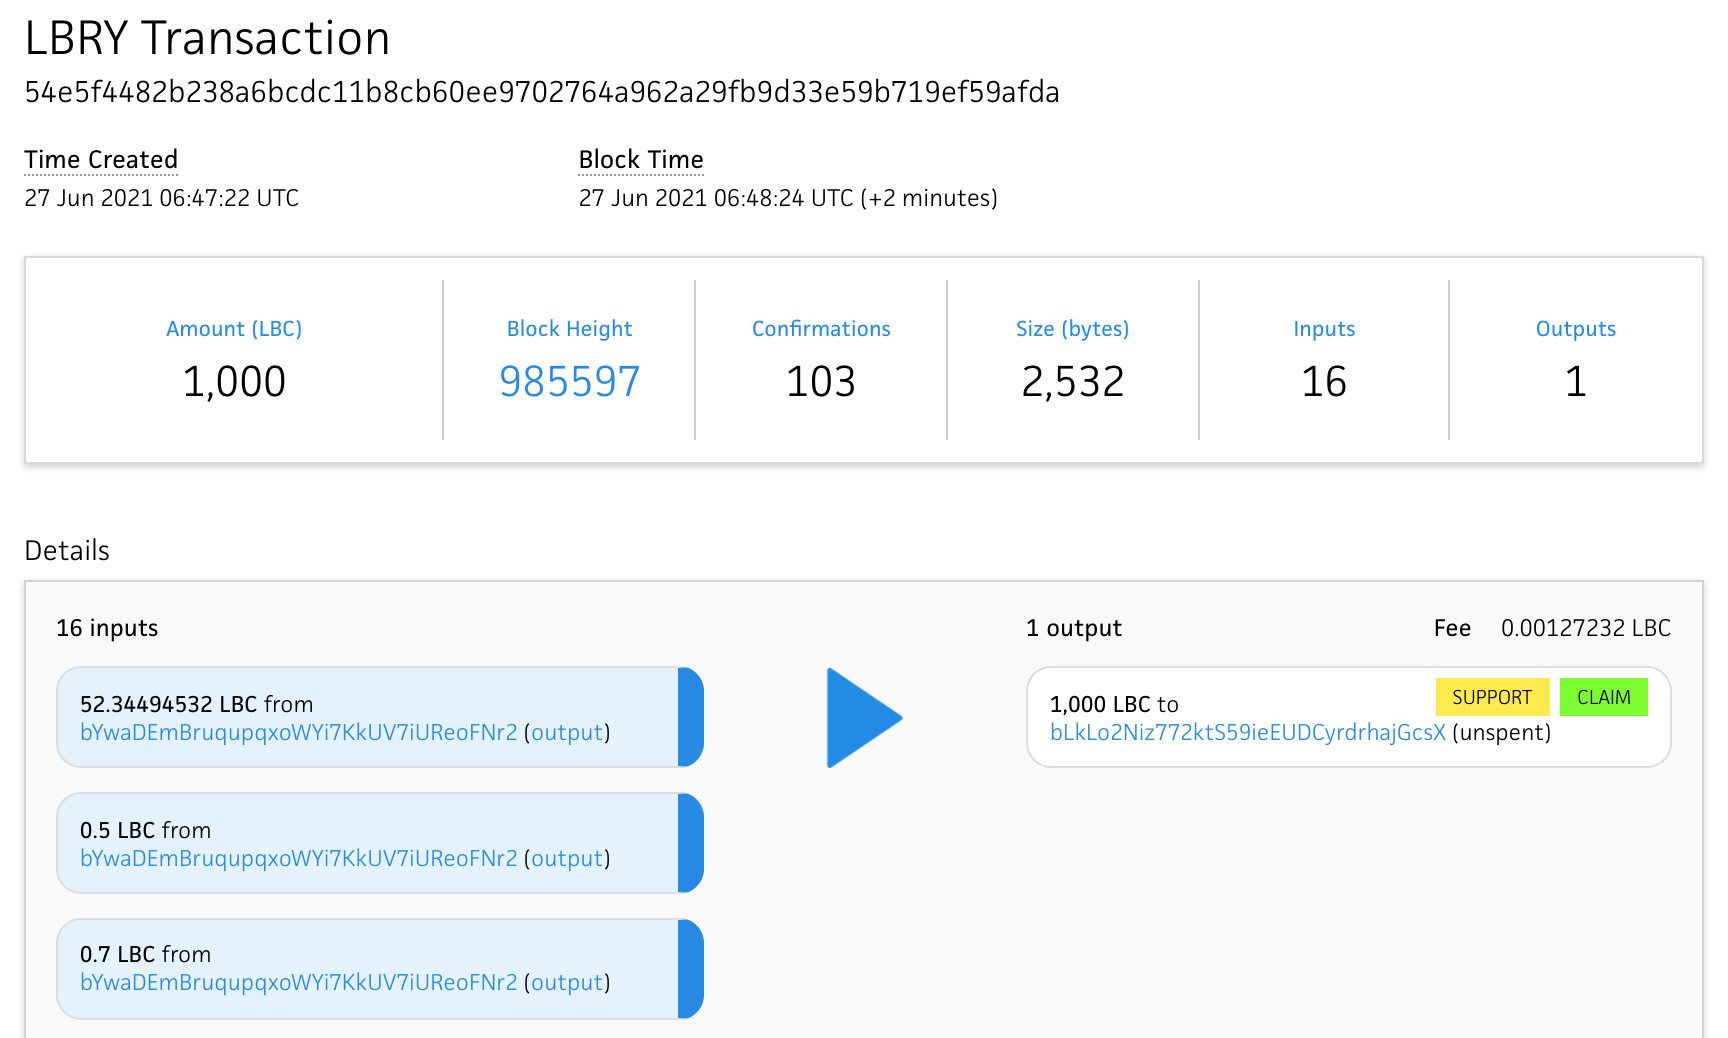Click the size value 2,532

[x=1072, y=381]
